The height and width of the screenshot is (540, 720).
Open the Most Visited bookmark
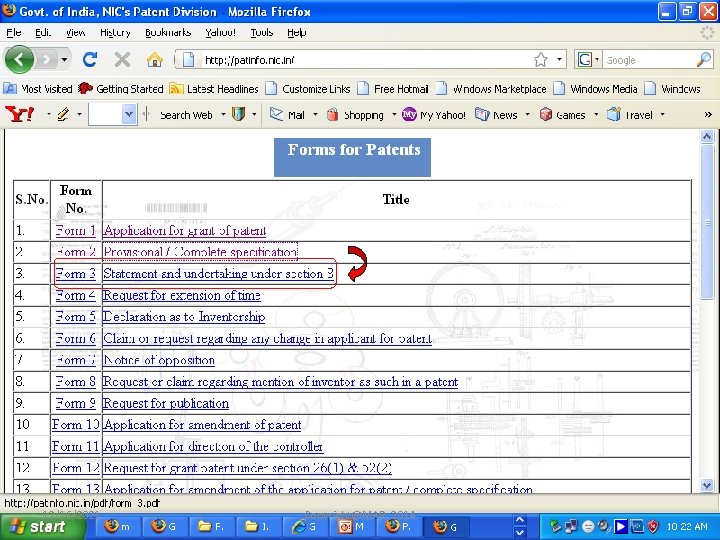tap(38, 89)
